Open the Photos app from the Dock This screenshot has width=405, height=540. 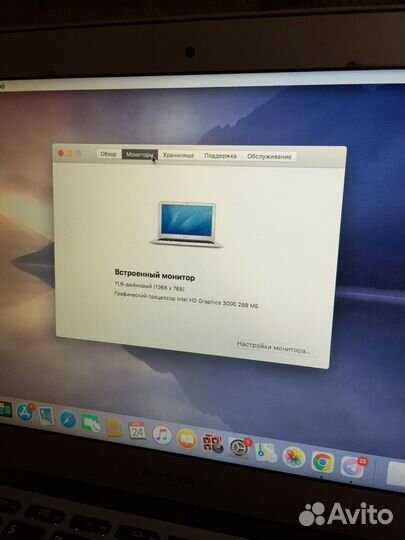click(x=294, y=457)
